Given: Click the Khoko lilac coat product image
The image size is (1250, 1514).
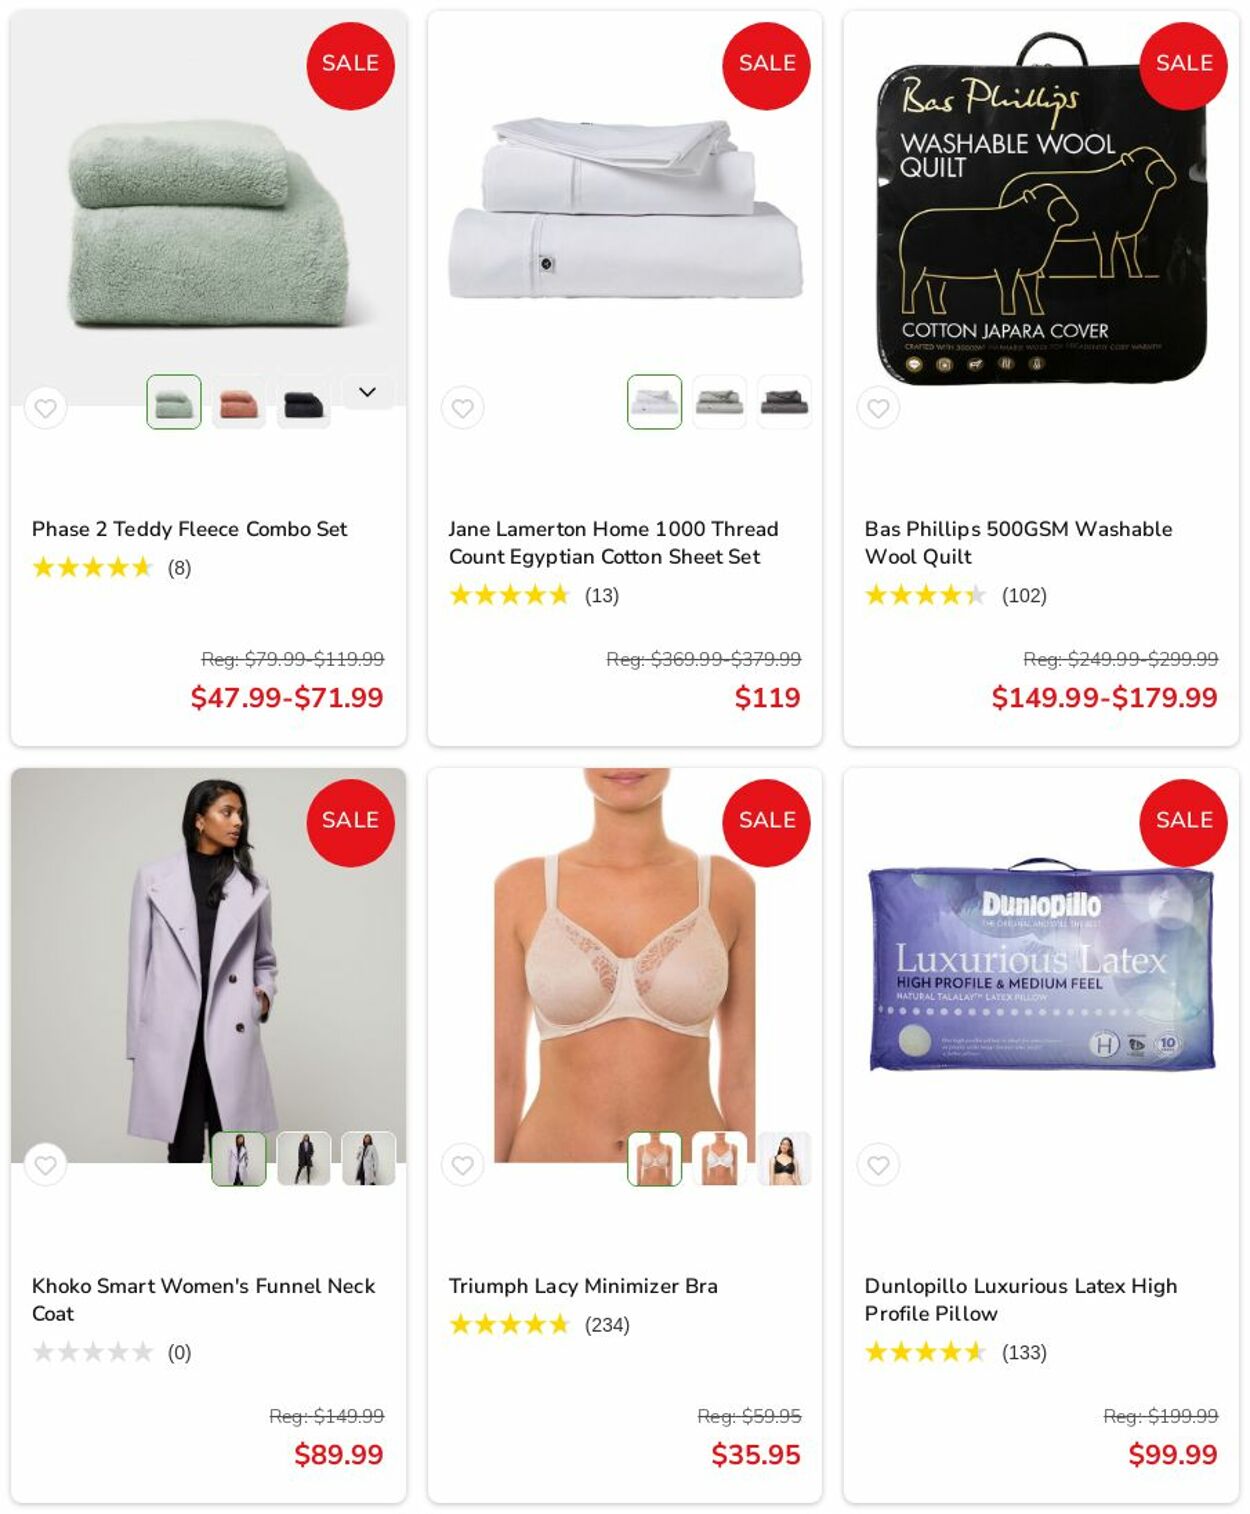Looking at the screenshot, I should 208,965.
